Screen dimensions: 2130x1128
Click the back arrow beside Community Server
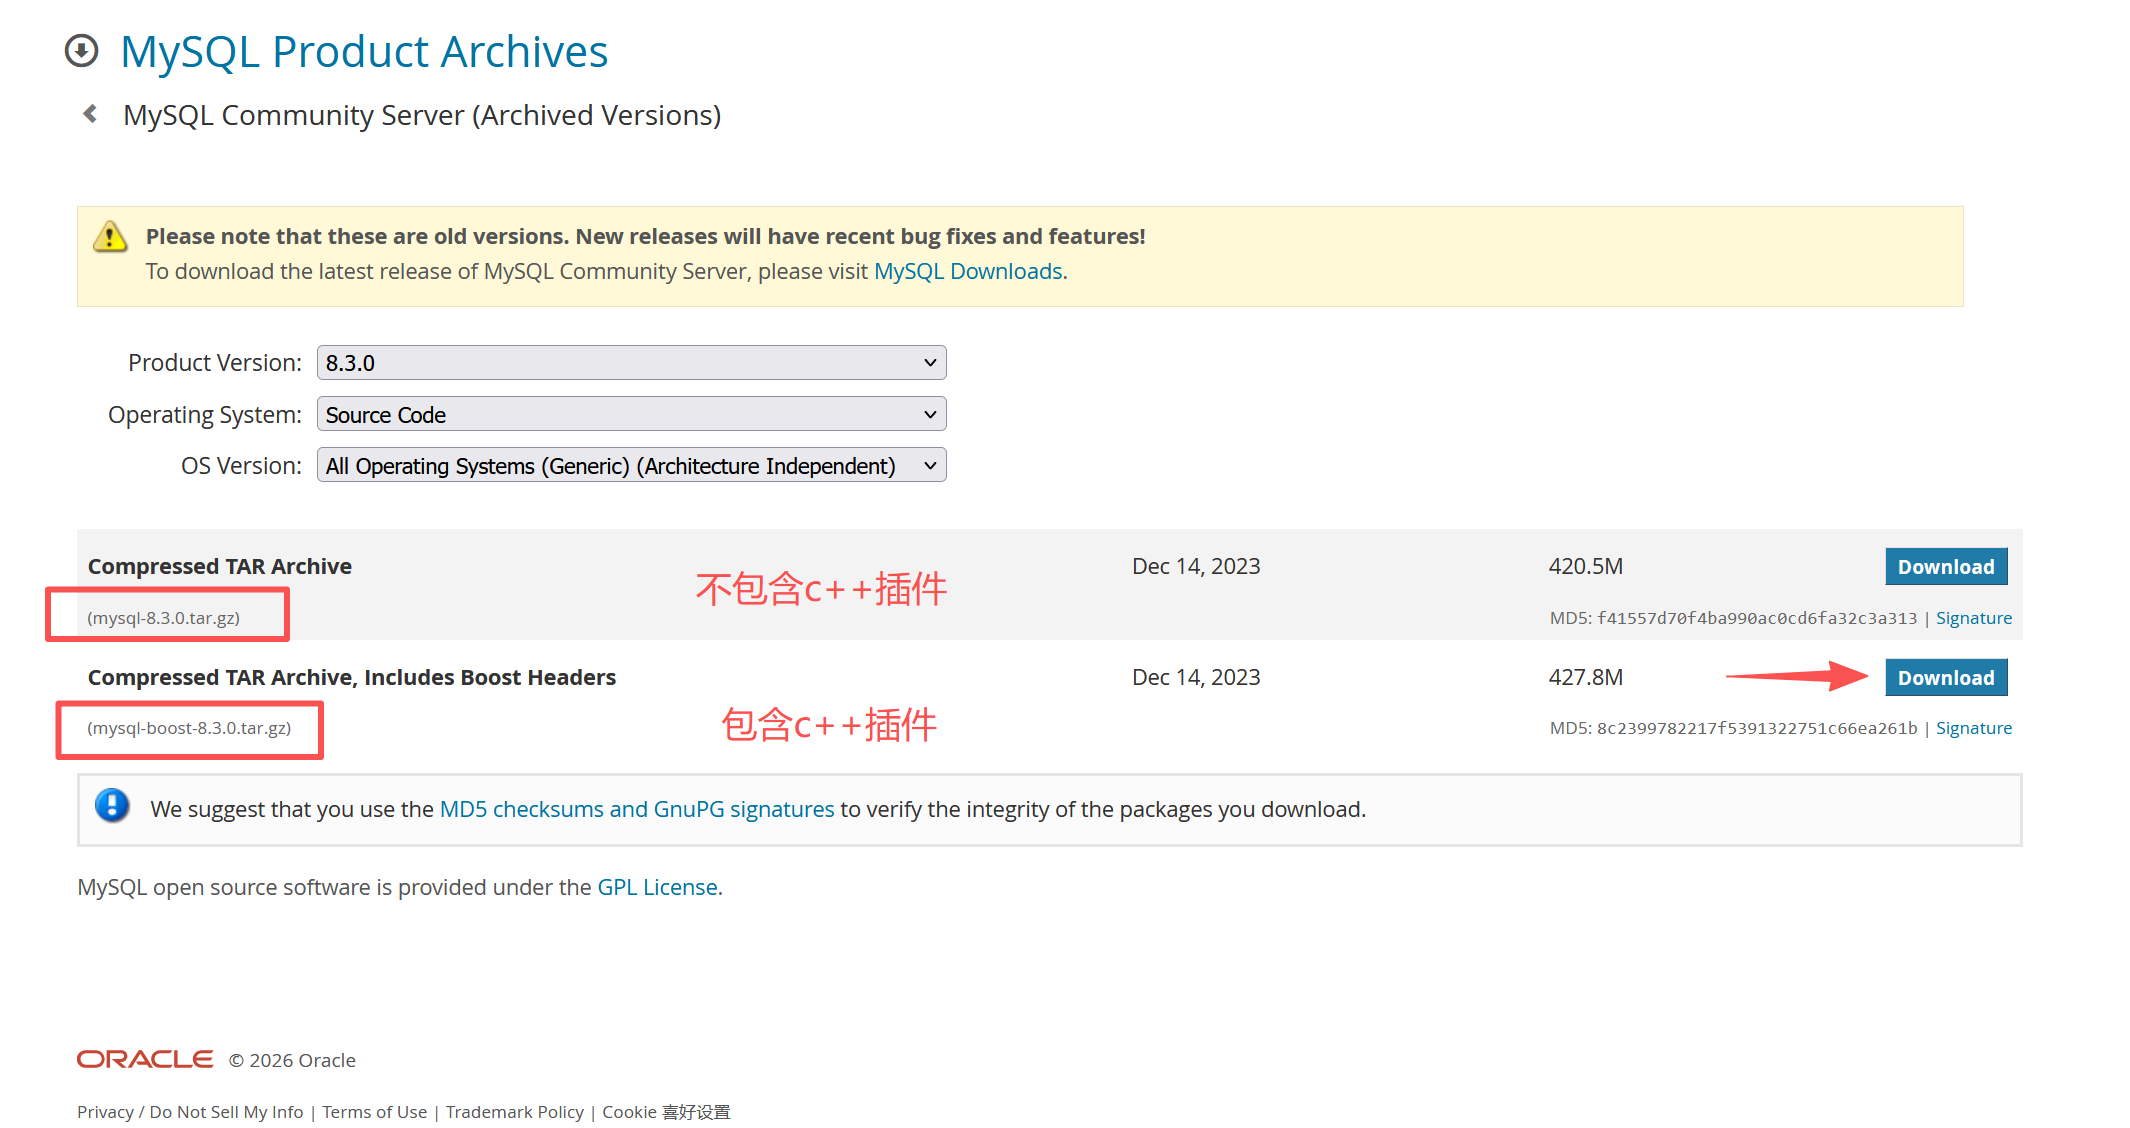pos(90,114)
